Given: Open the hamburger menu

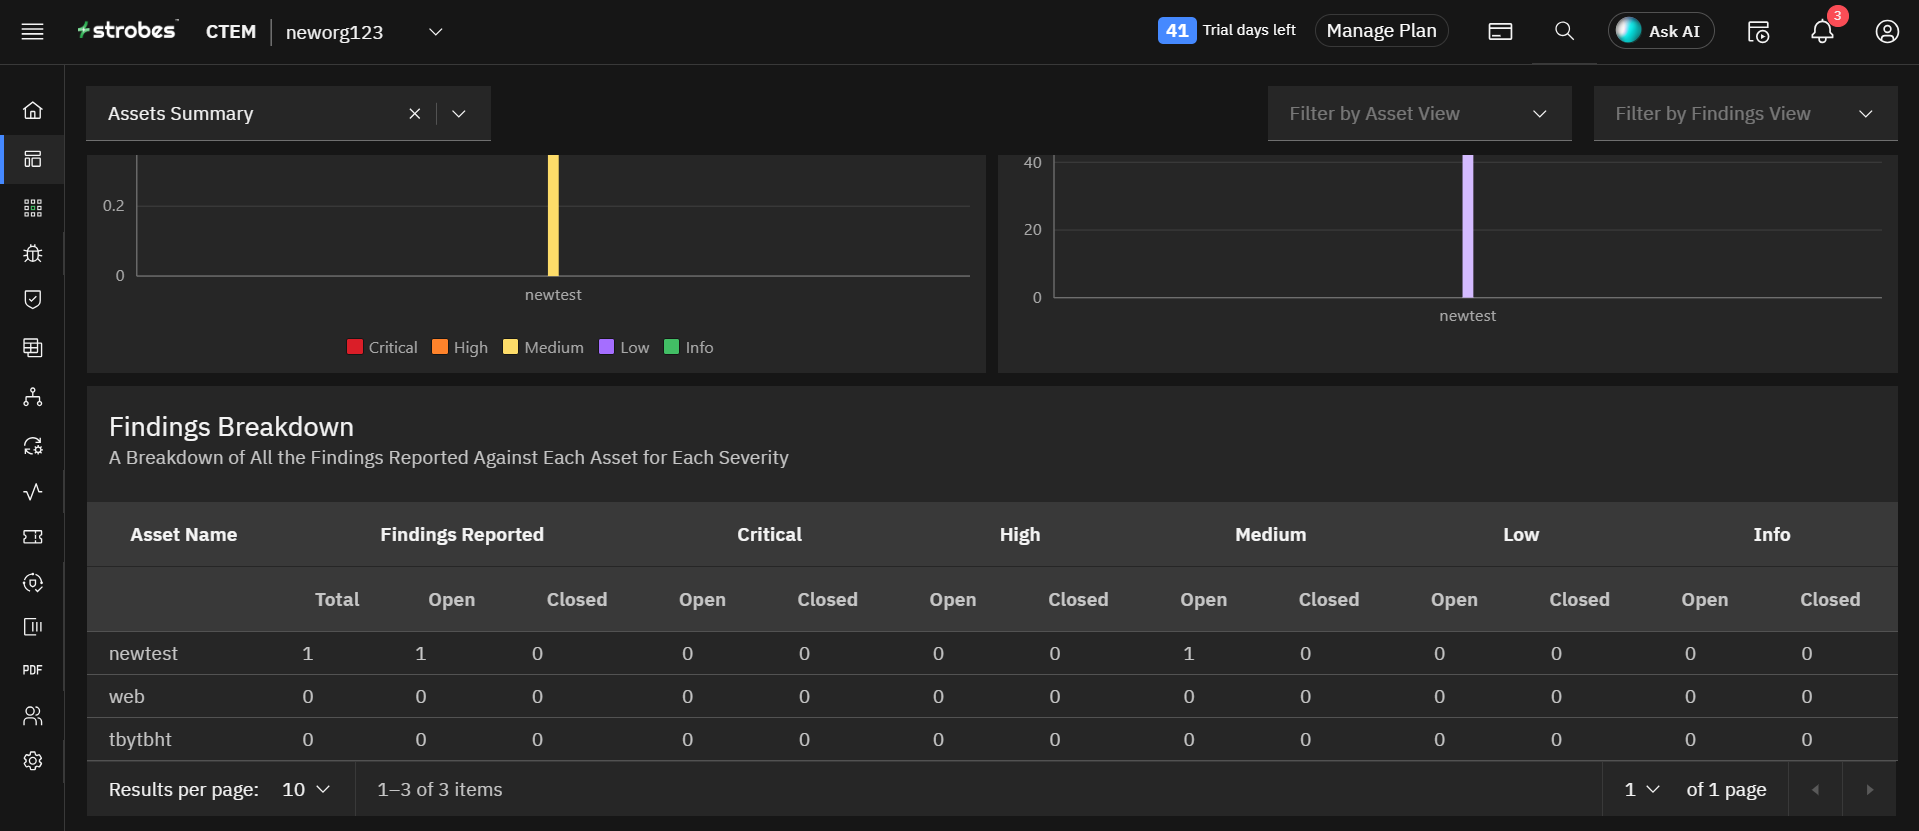Looking at the screenshot, I should (32, 32).
